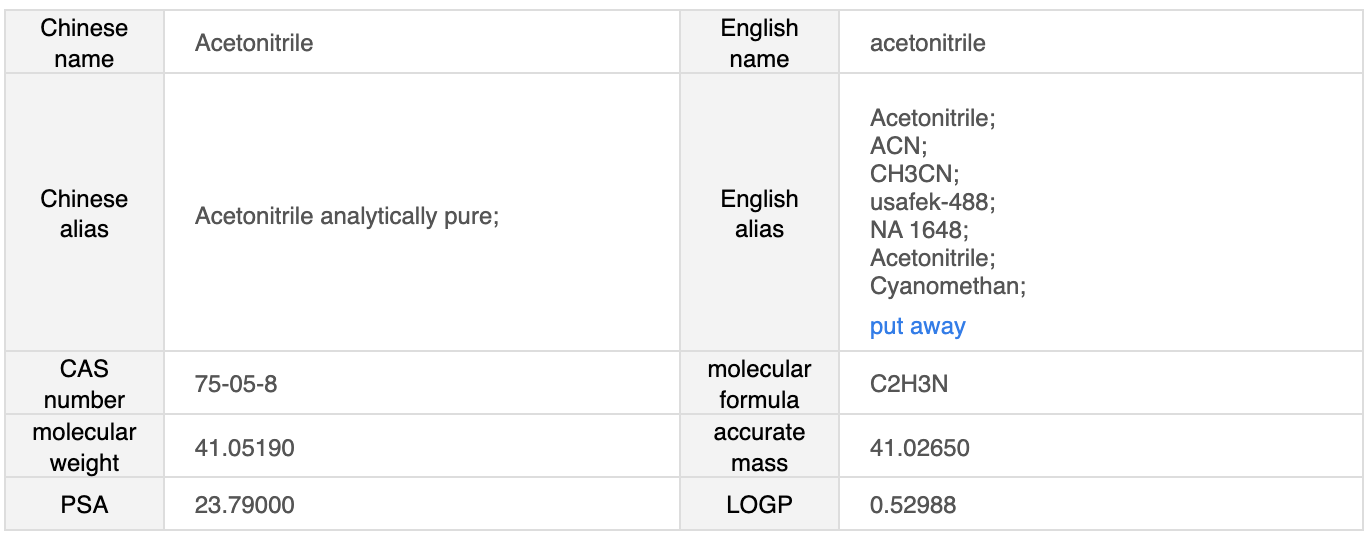Click the 'put away' link
This screenshot has height=540, width=1370.
click(x=917, y=327)
